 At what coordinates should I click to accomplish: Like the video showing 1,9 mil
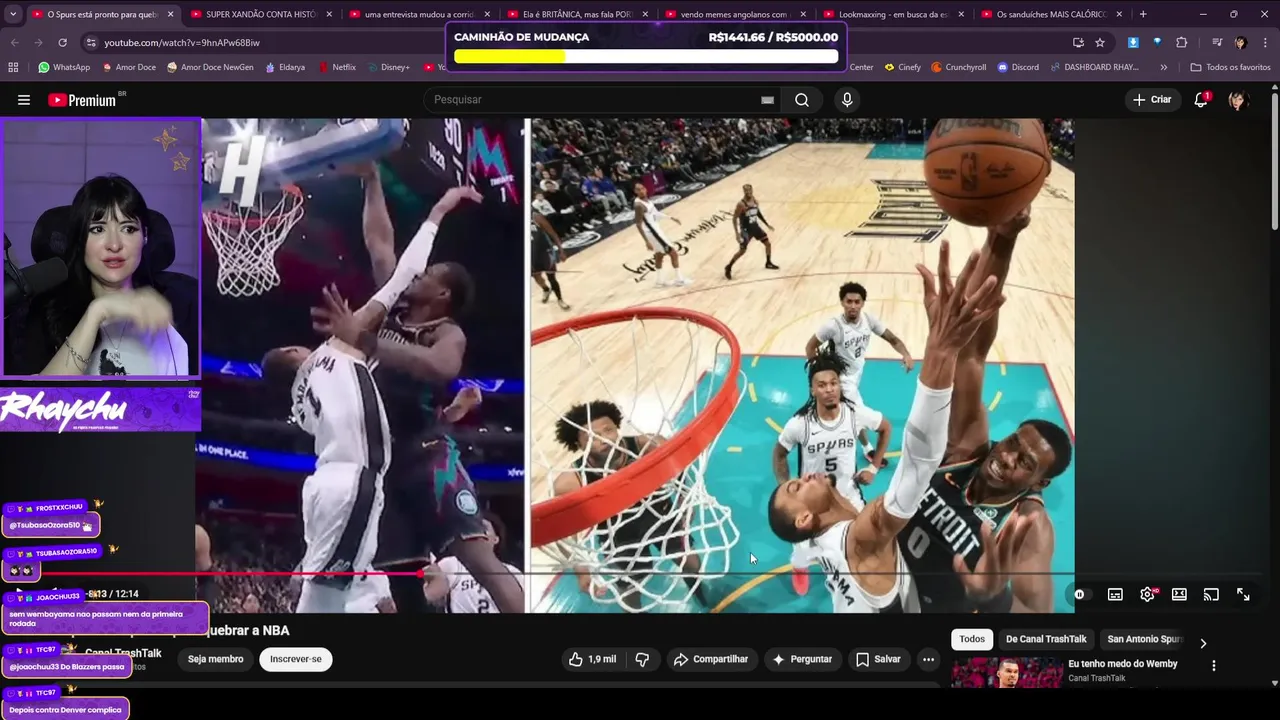pos(593,659)
